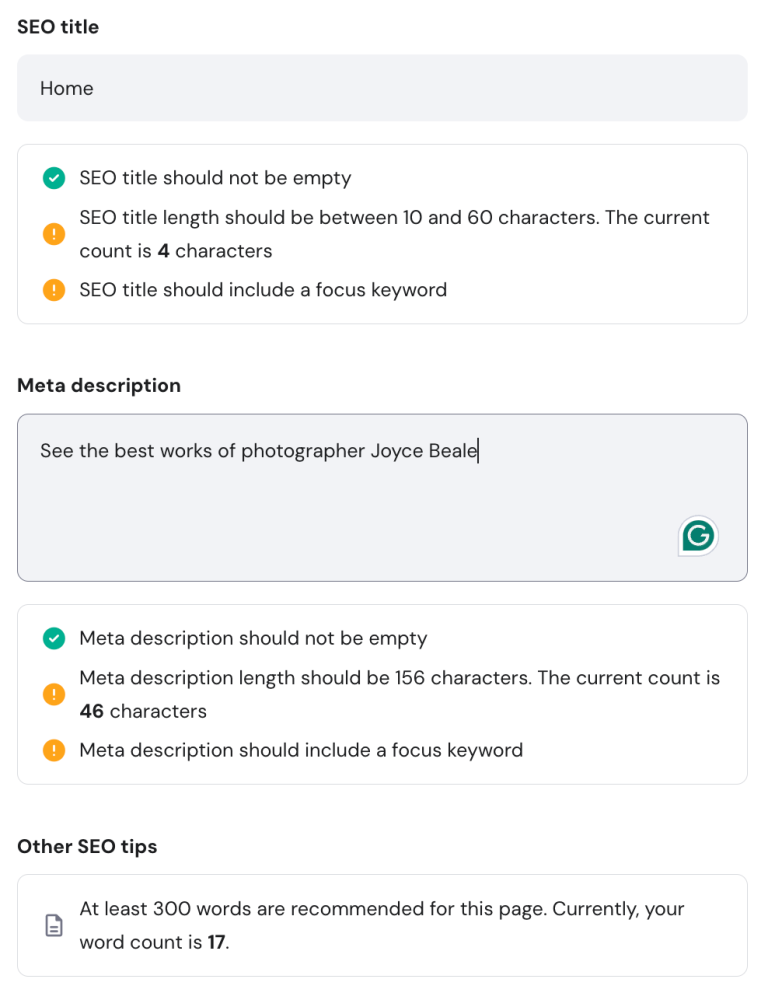Click the green checkmark beside SEO title validation

point(53,178)
